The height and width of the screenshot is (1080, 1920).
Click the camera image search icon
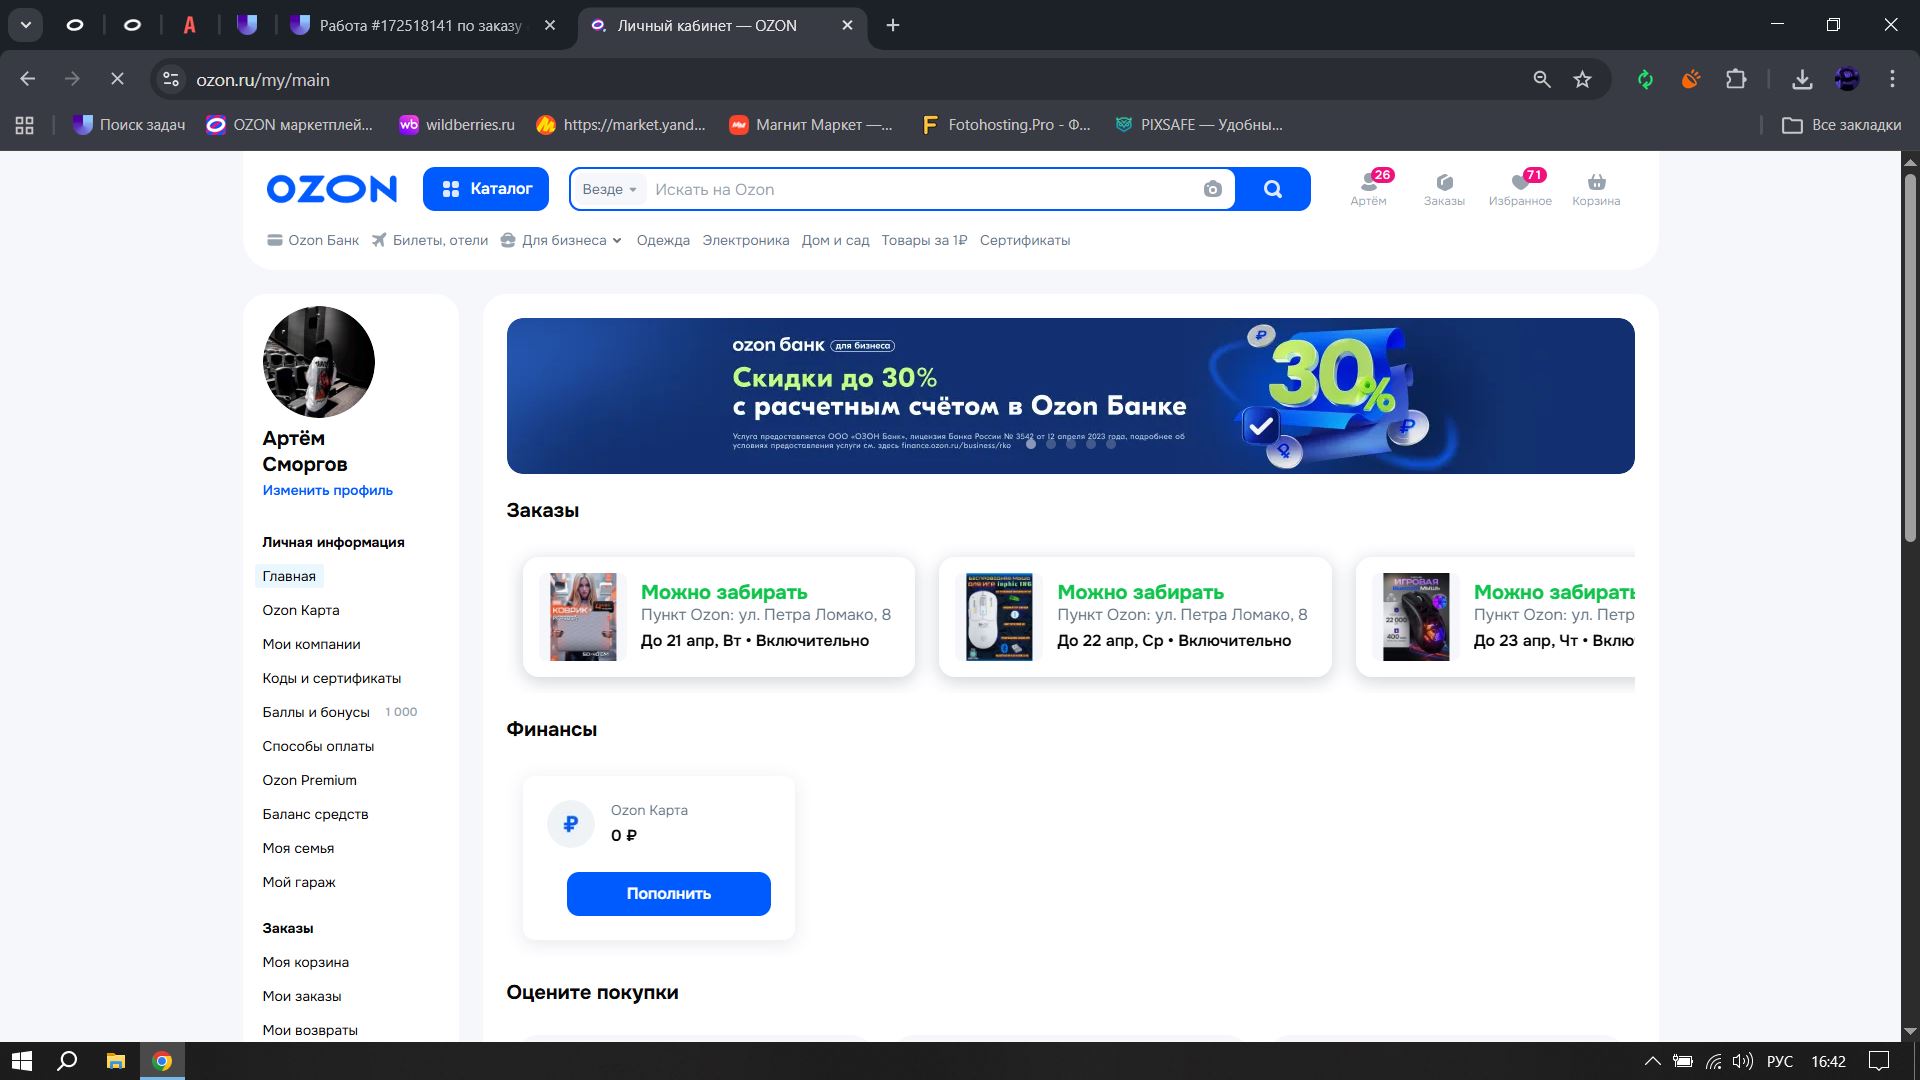[1212, 189]
